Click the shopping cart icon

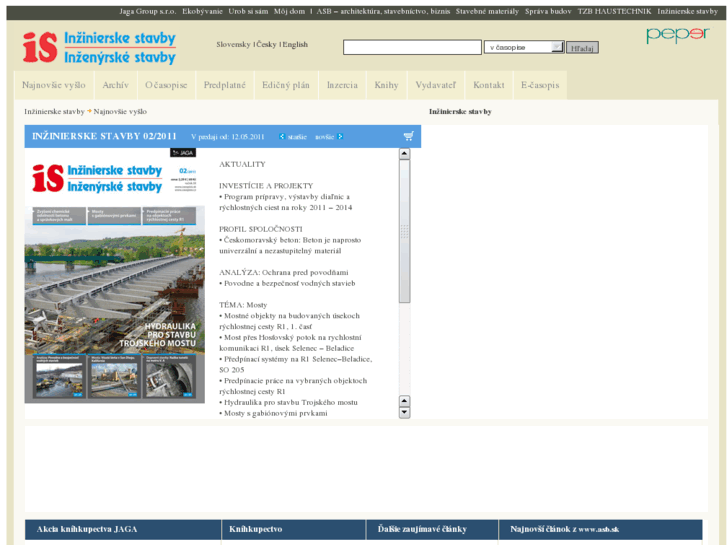(x=408, y=136)
